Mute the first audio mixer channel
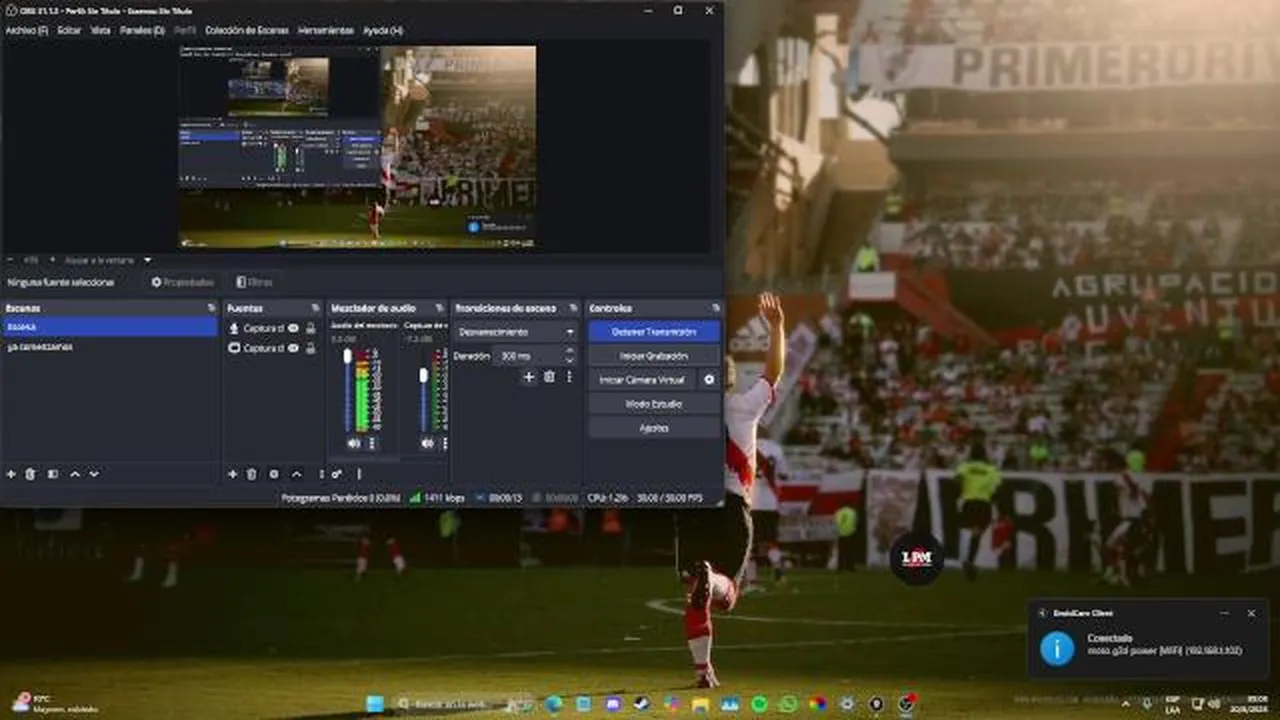1280x720 pixels. [353, 443]
